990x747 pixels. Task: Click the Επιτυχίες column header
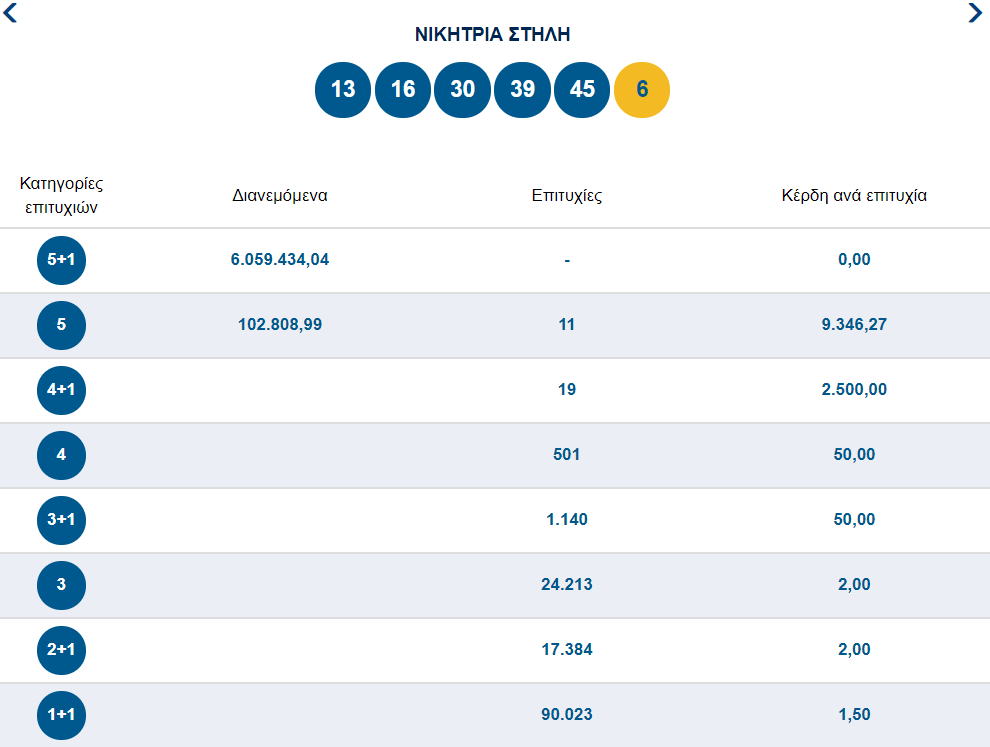[x=567, y=196]
